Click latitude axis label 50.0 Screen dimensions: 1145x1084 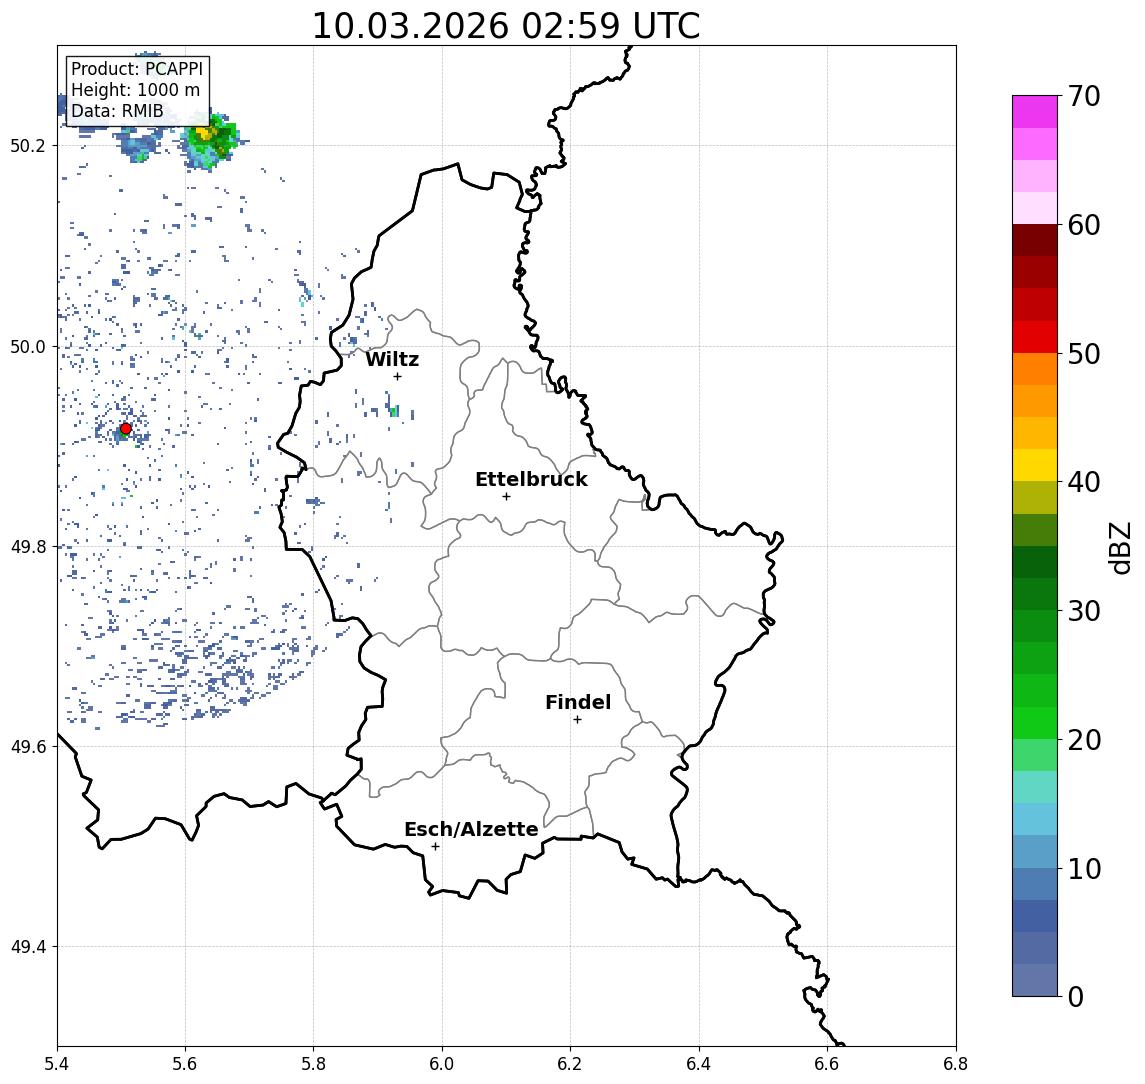tap(27, 347)
